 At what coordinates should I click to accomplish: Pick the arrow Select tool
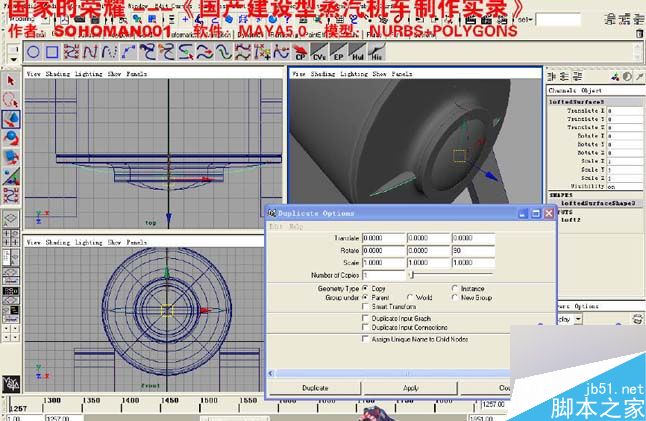pos(11,81)
